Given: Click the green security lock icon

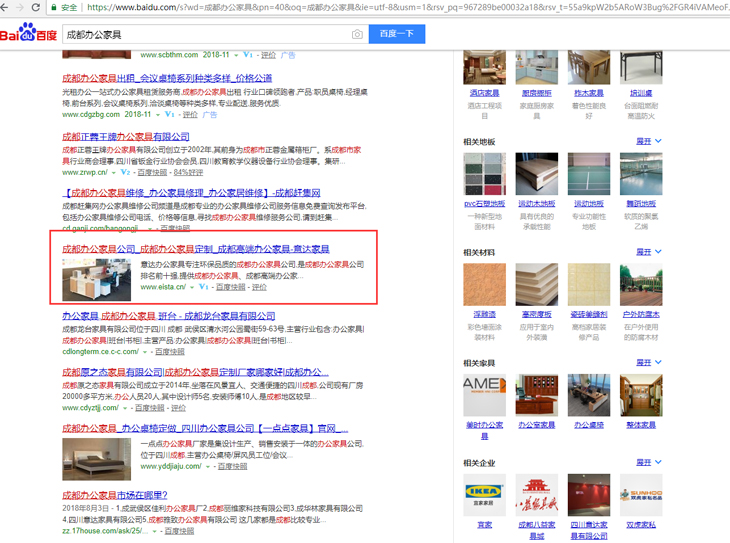Looking at the screenshot, I should pos(55,7).
